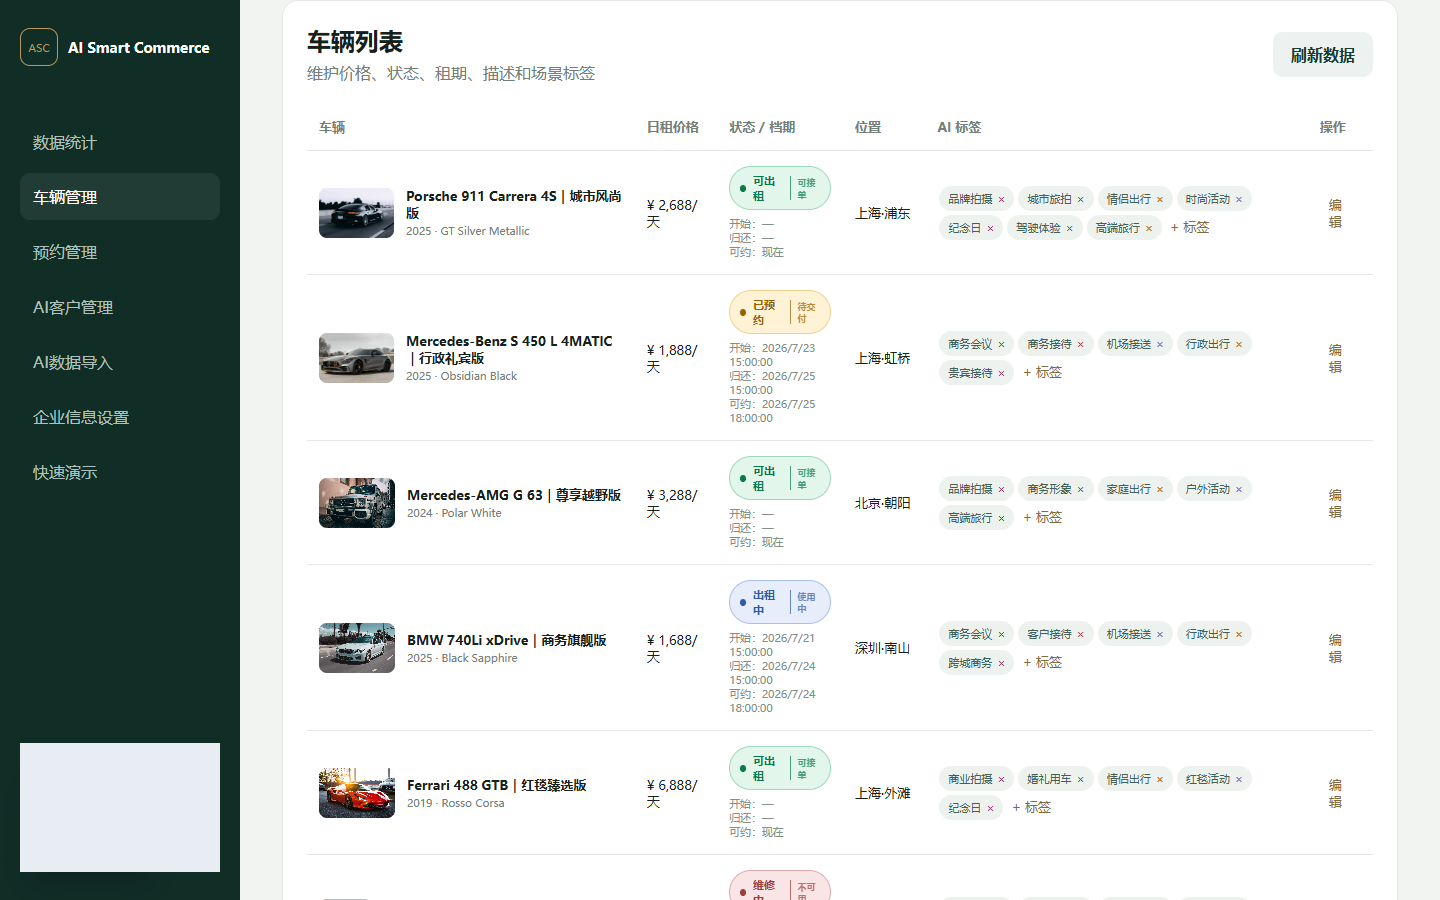Remove 品牌拍摄 tag from AMG G 63 row

pos(1001,489)
